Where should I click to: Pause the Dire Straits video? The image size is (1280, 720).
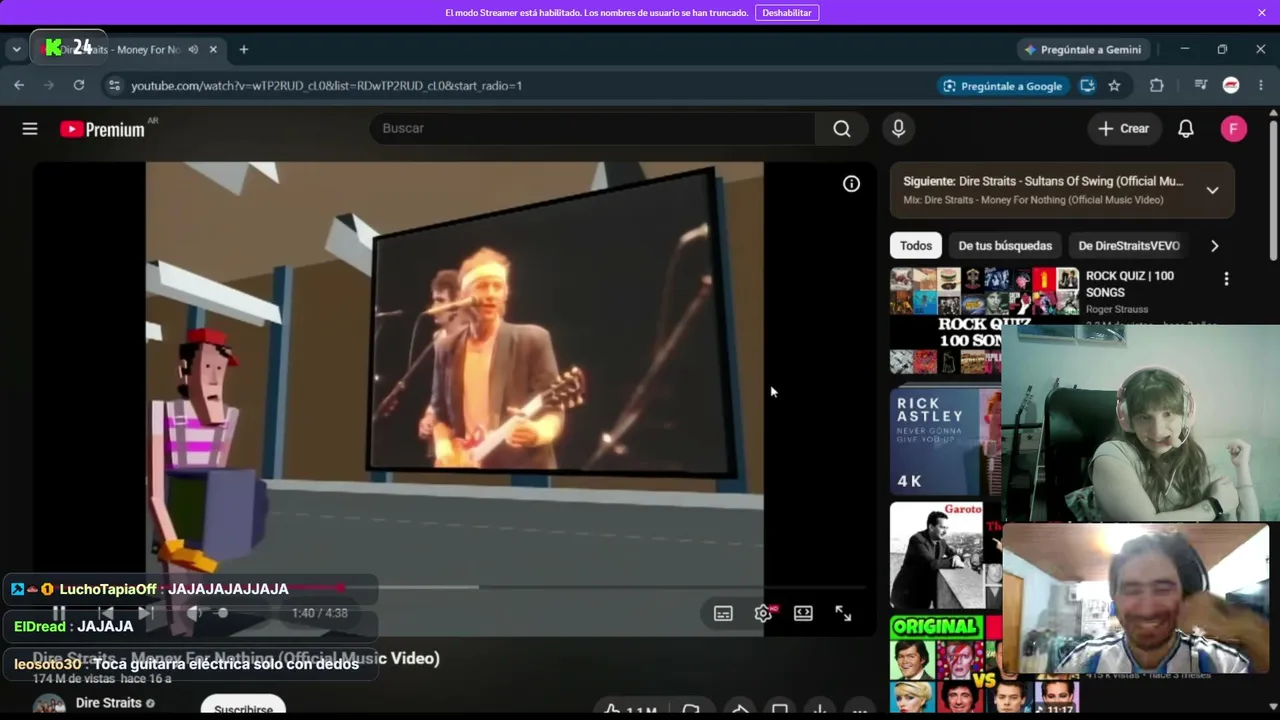59,613
